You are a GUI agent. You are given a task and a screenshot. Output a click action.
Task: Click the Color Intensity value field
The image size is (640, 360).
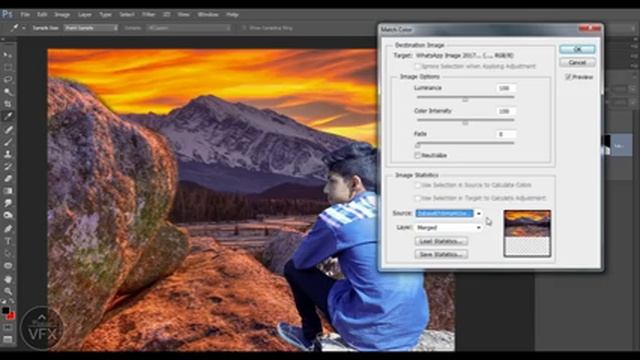coord(506,111)
